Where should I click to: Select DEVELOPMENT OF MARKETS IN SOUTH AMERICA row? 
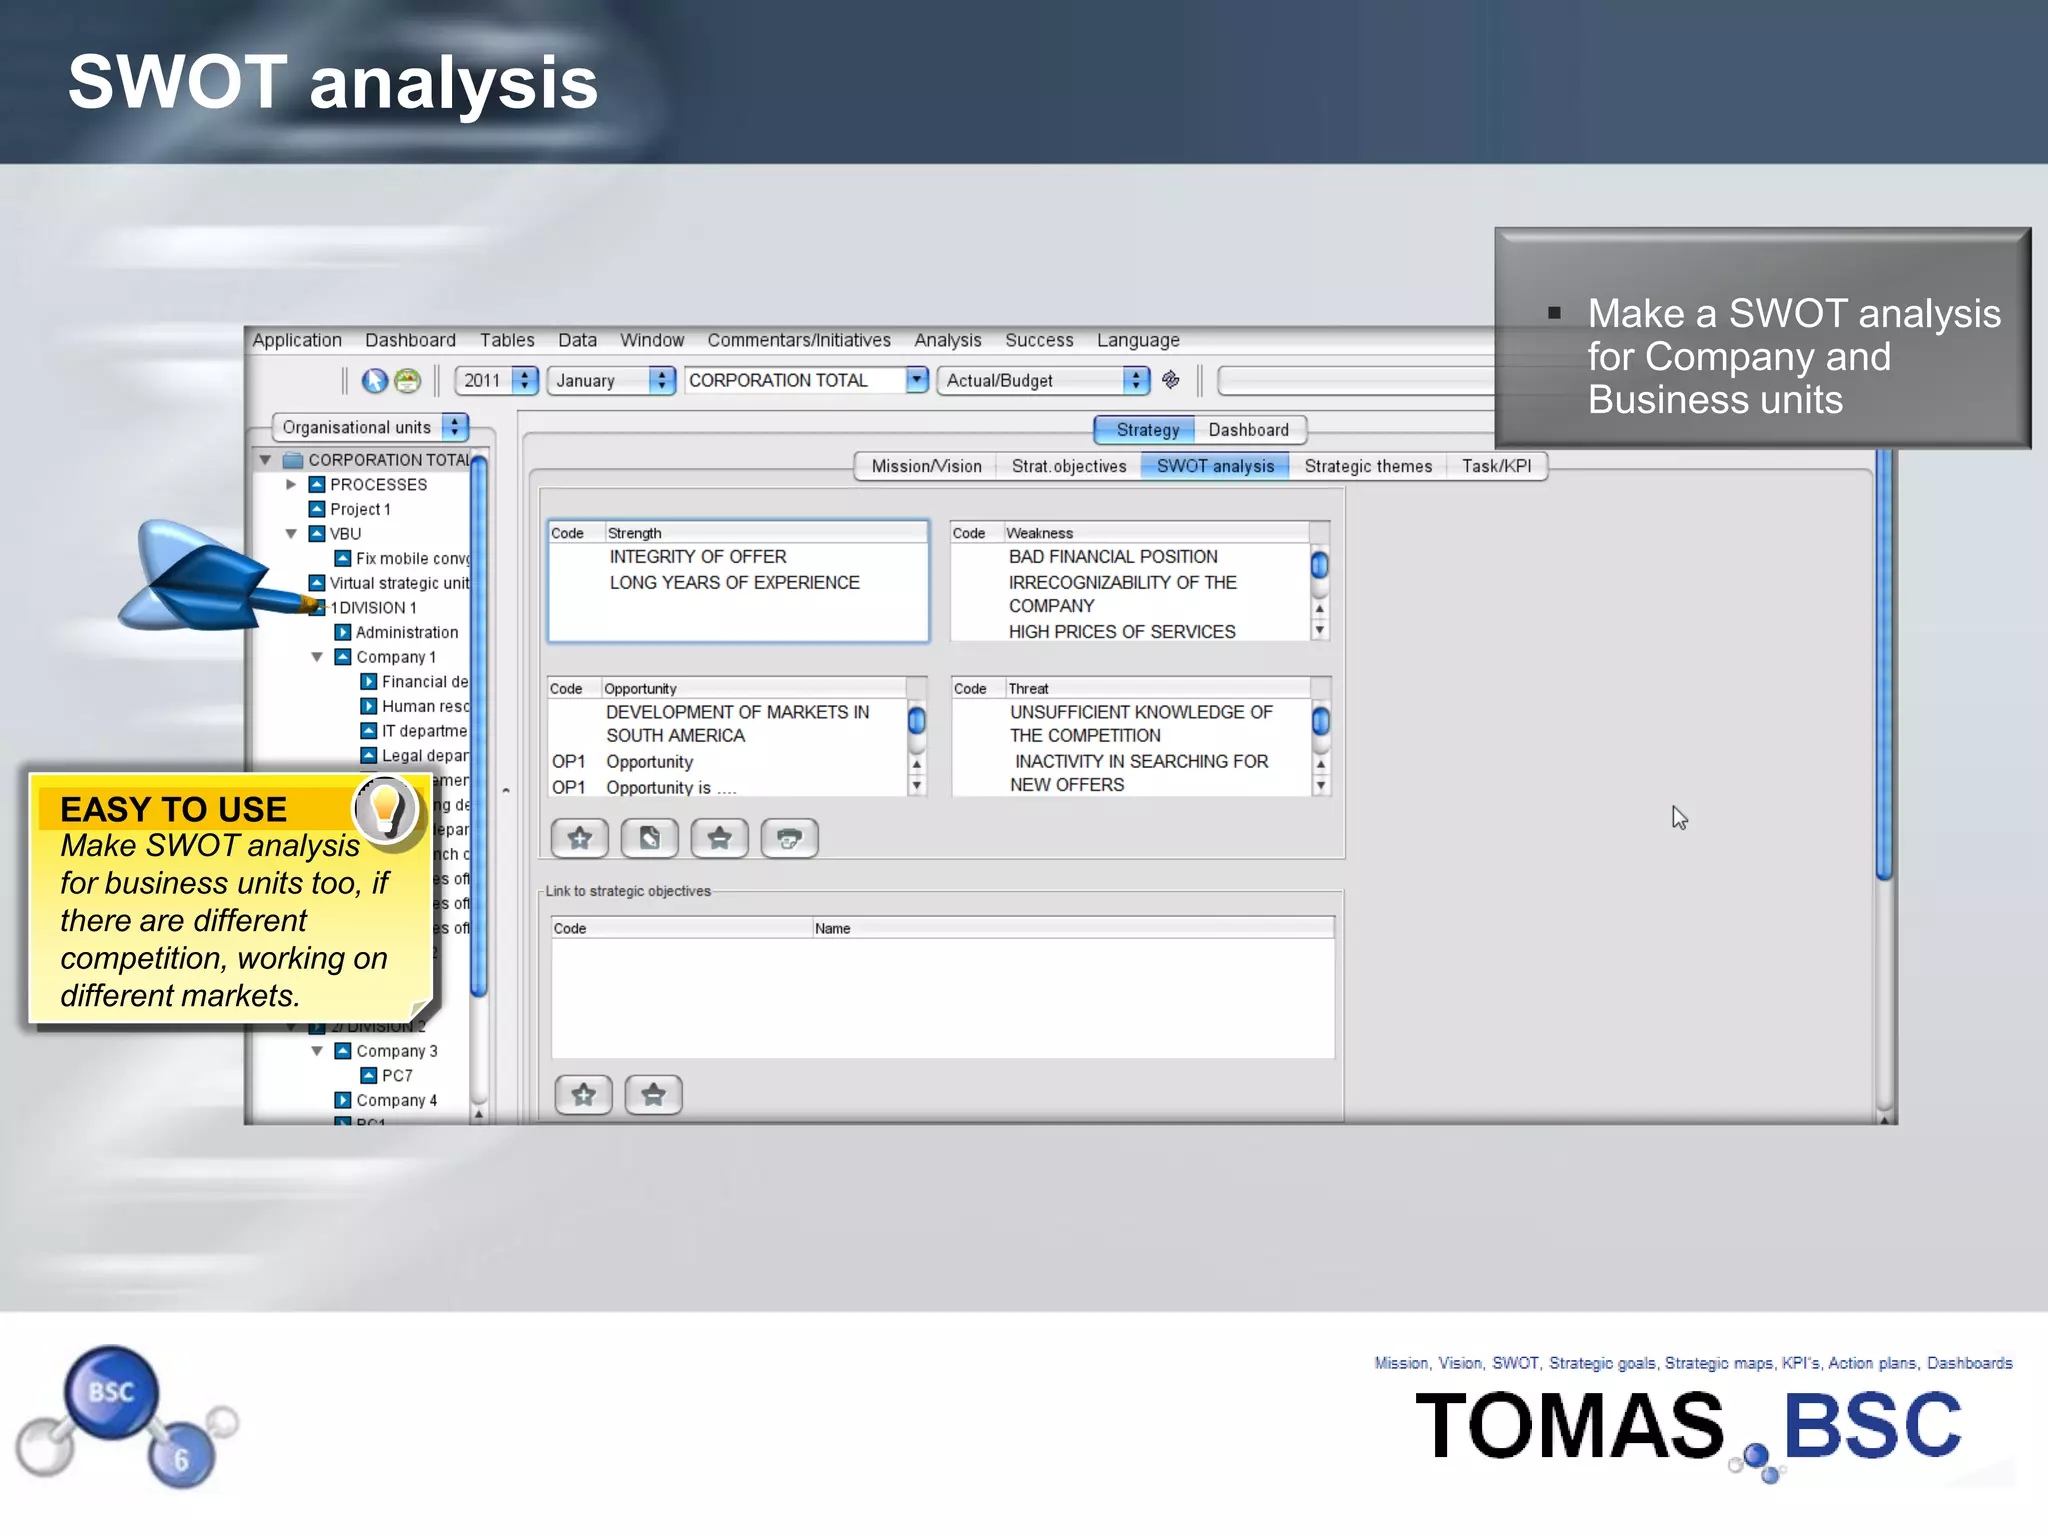pyautogui.click(x=727, y=724)
